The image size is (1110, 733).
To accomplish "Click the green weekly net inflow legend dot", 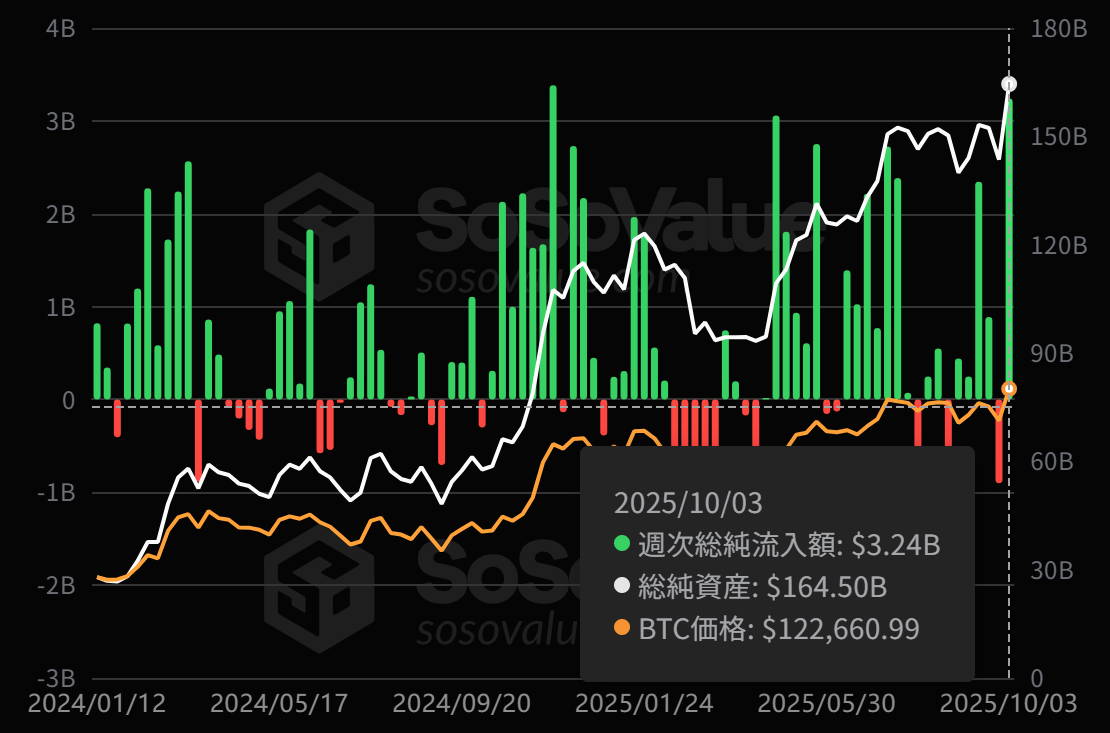I will point(622,545).
